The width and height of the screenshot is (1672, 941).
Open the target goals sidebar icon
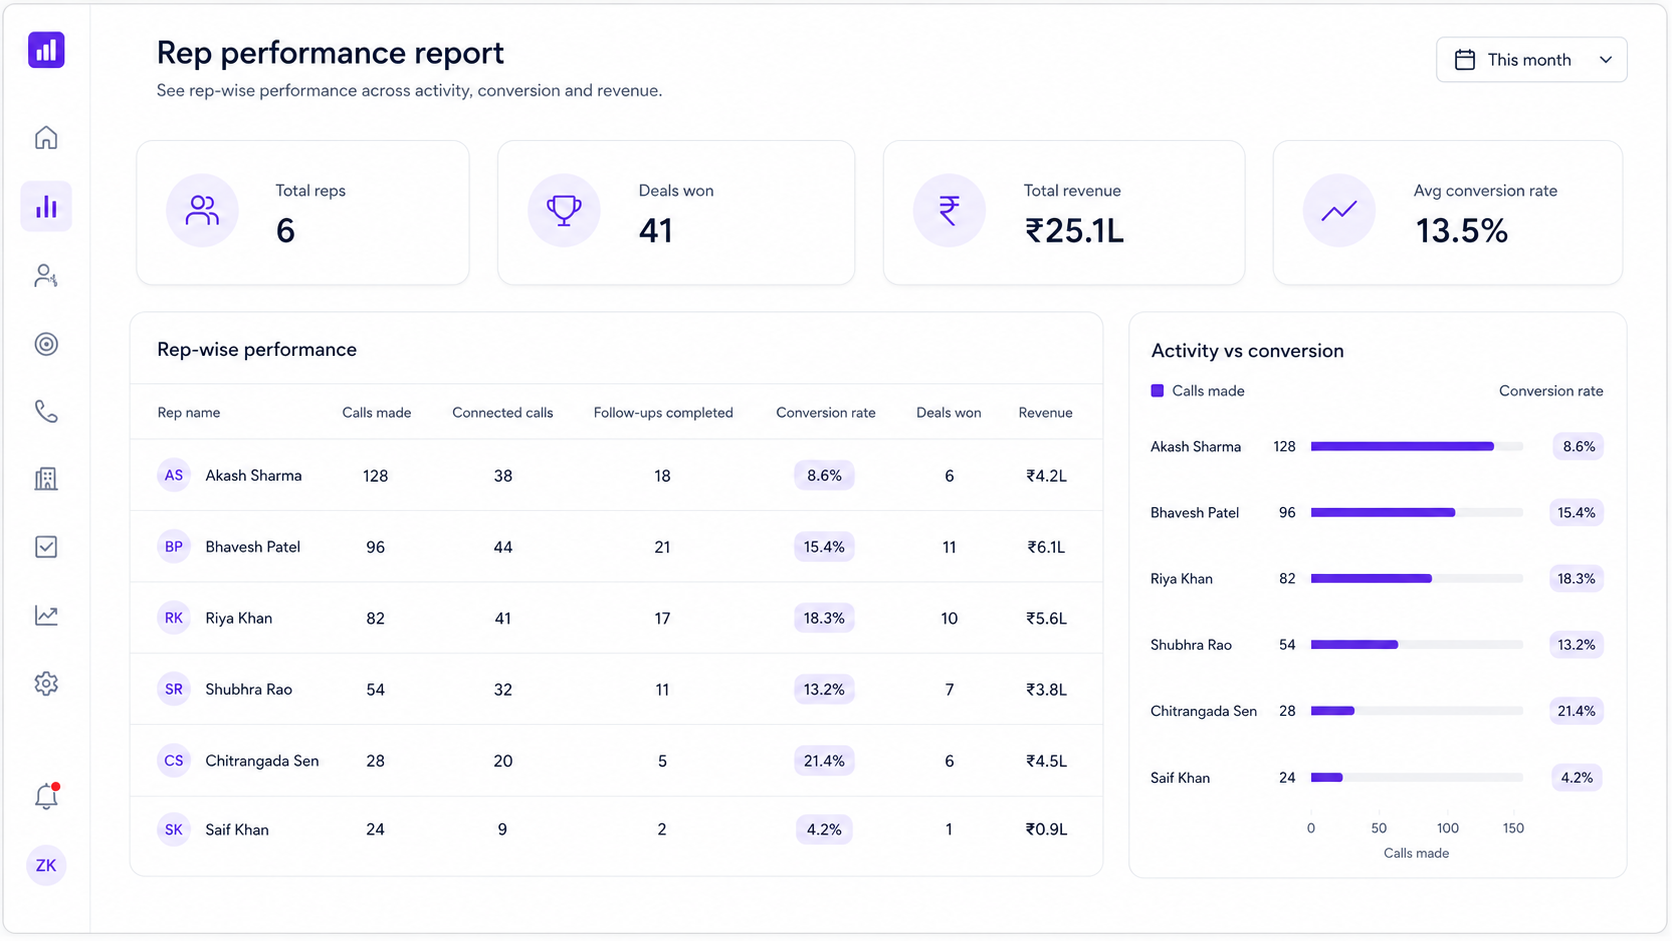click(46, 344)
